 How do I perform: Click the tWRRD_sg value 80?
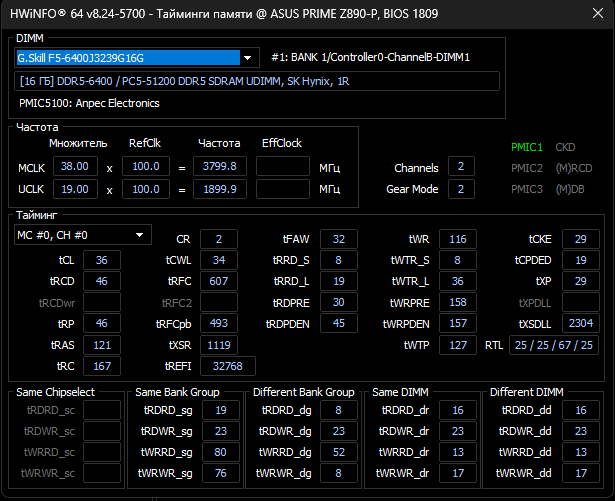click(221, 452)
